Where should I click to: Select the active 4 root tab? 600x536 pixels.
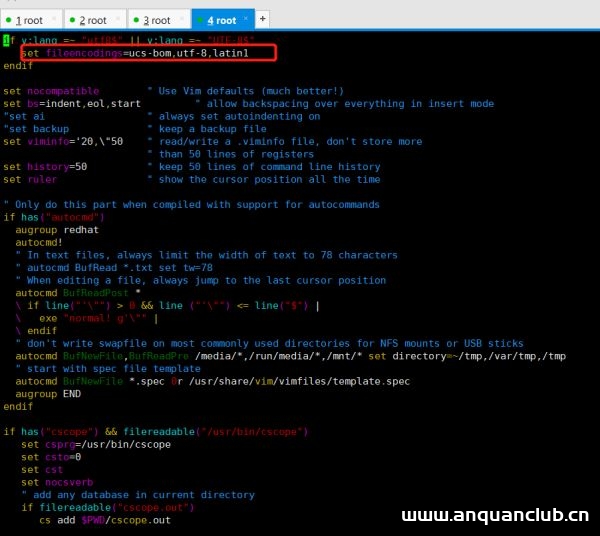pyautogui.click(x=221, y=20)
